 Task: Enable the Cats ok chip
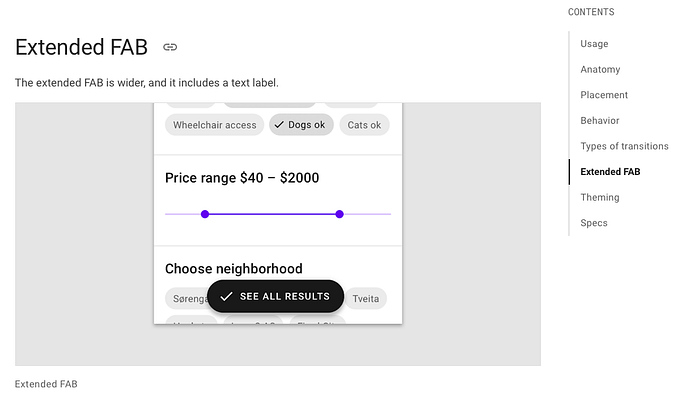click(x=364, y=125)
